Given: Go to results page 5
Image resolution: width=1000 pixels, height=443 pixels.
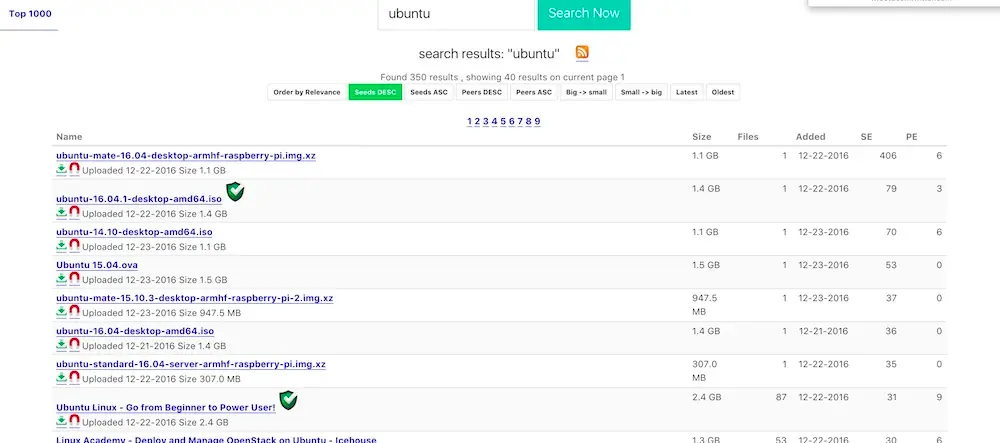Looking at the screenshot, I should pos(503,121).
